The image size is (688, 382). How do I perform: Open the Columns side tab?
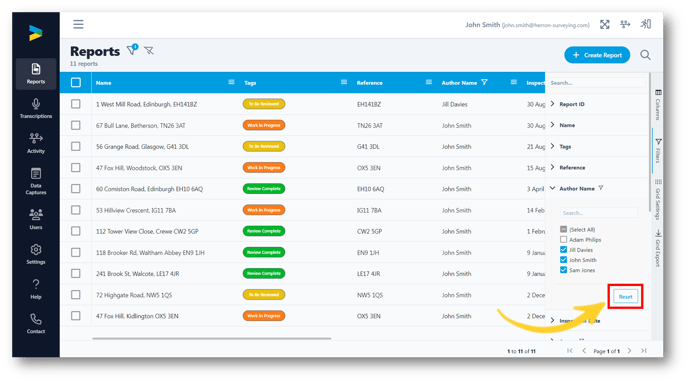point(658,104)
